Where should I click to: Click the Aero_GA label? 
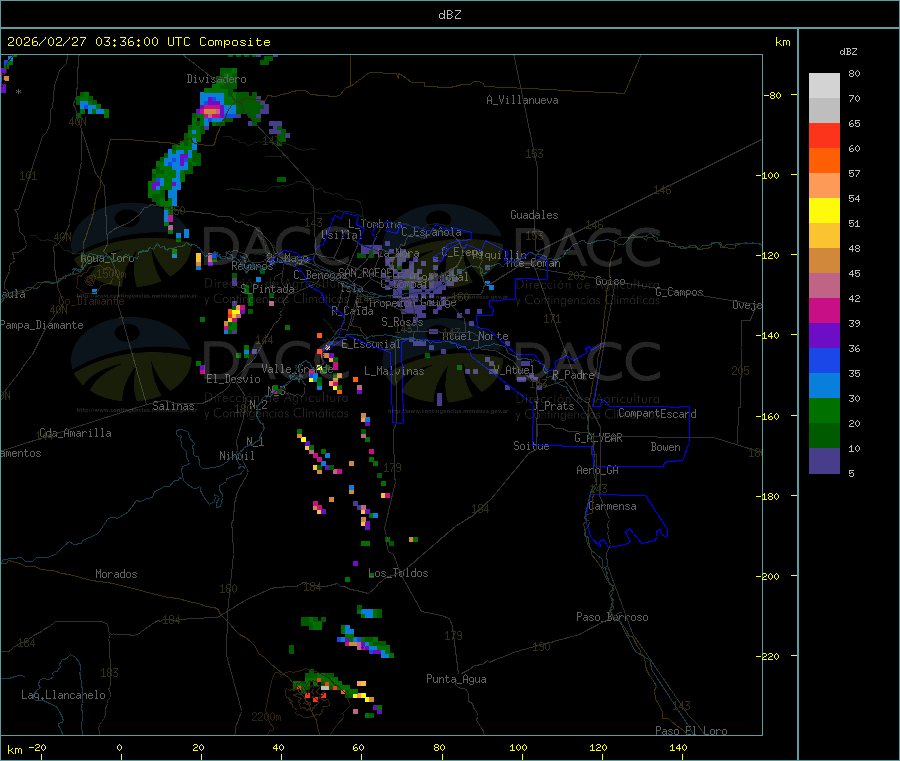click(x=598, y=470)
